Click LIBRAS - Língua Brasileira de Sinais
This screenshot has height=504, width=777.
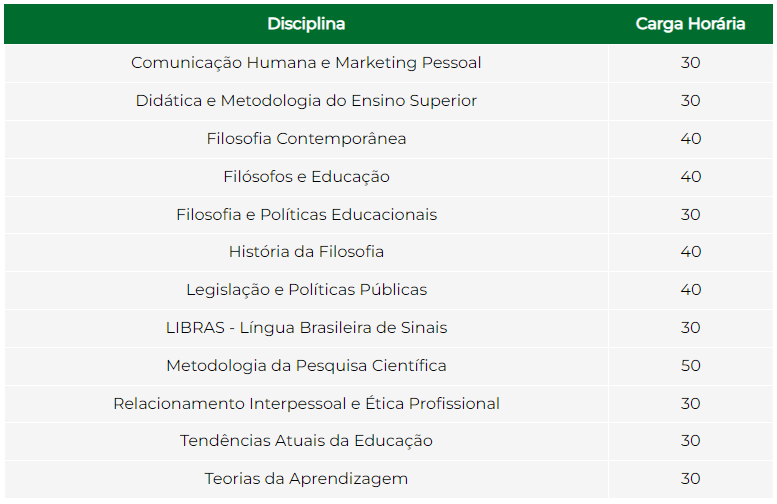click(306, 328)
